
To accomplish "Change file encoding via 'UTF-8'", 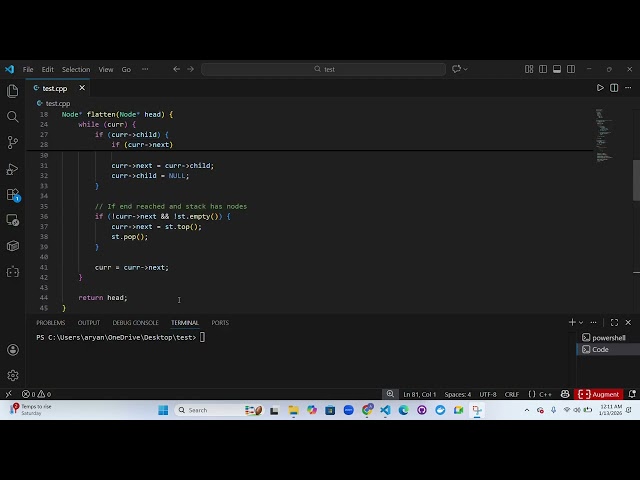I will pyautogui.click(x=488, y=394).
